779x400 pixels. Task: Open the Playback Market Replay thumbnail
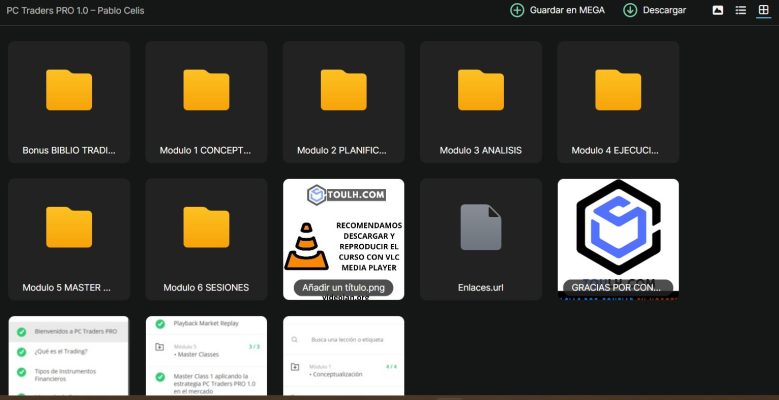coord(206,355)
